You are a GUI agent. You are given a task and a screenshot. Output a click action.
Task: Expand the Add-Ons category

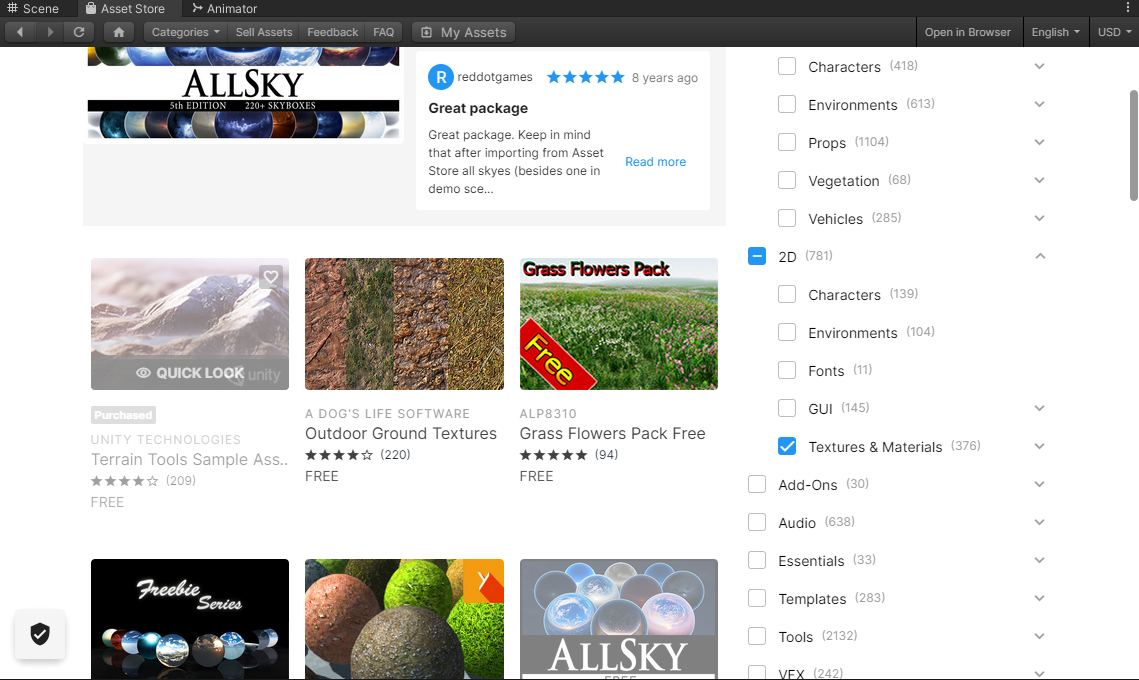(x=1039, y=484)
